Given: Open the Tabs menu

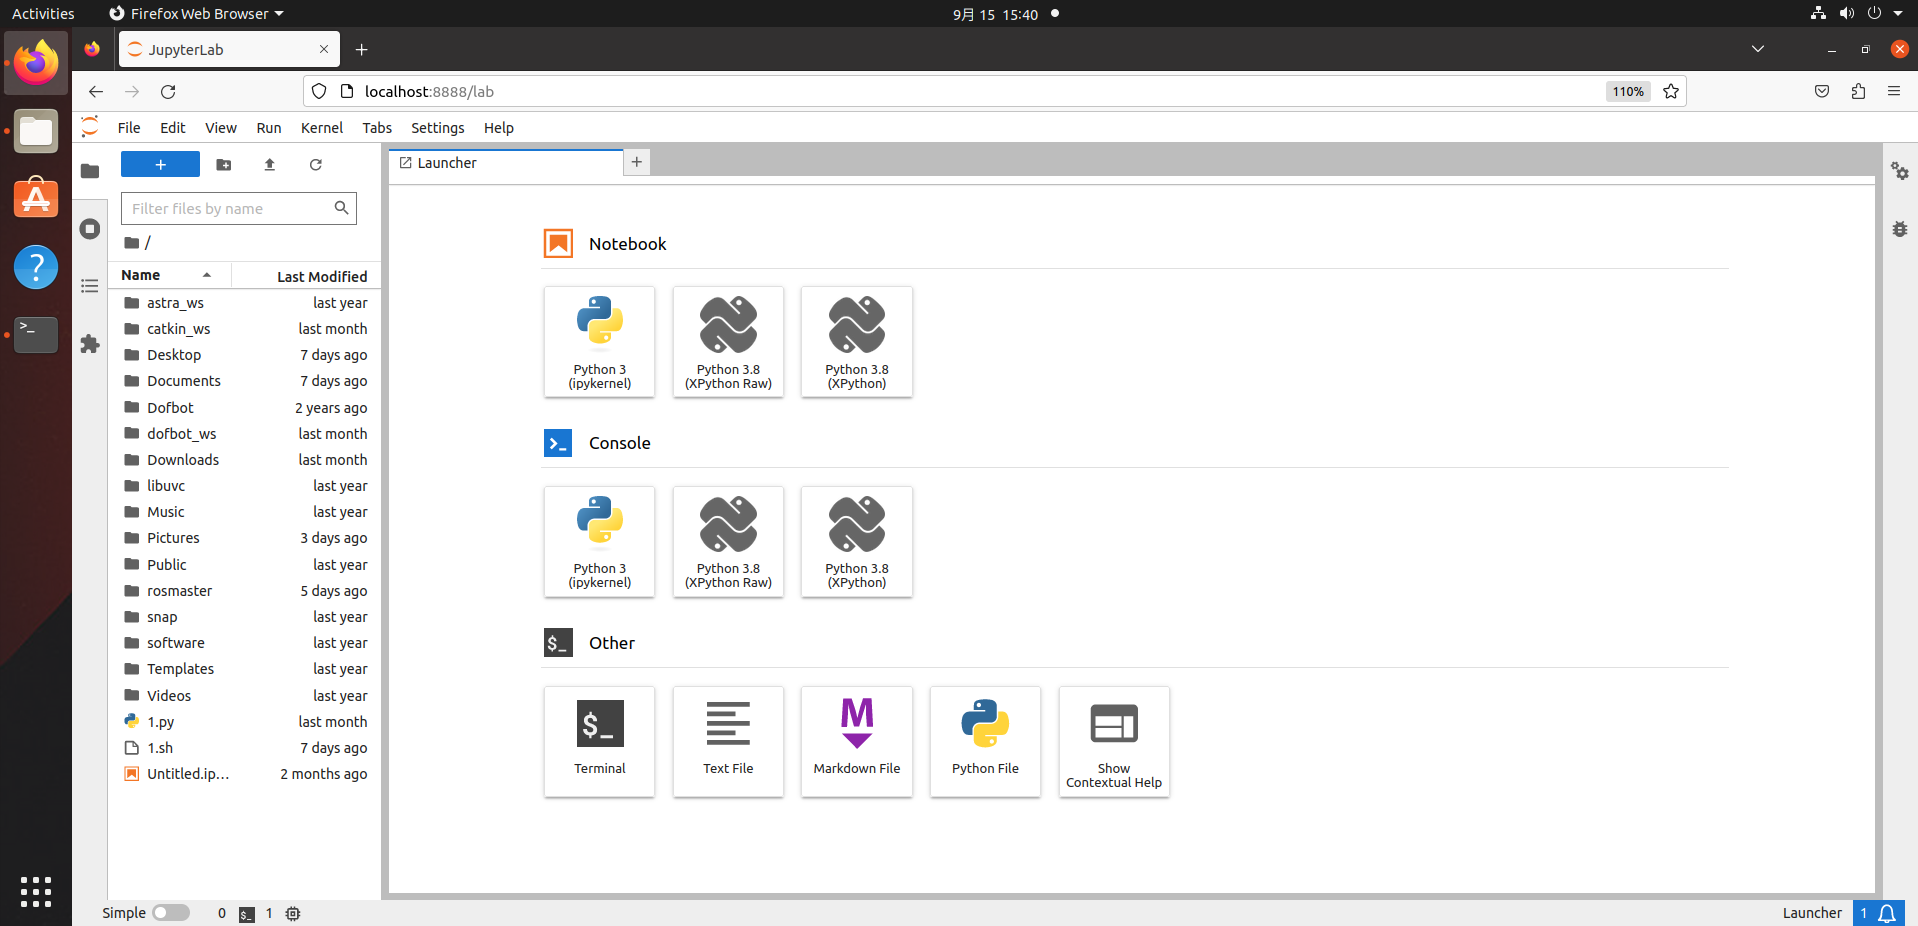Looking at the screenshot, I should tap(377, 128).
